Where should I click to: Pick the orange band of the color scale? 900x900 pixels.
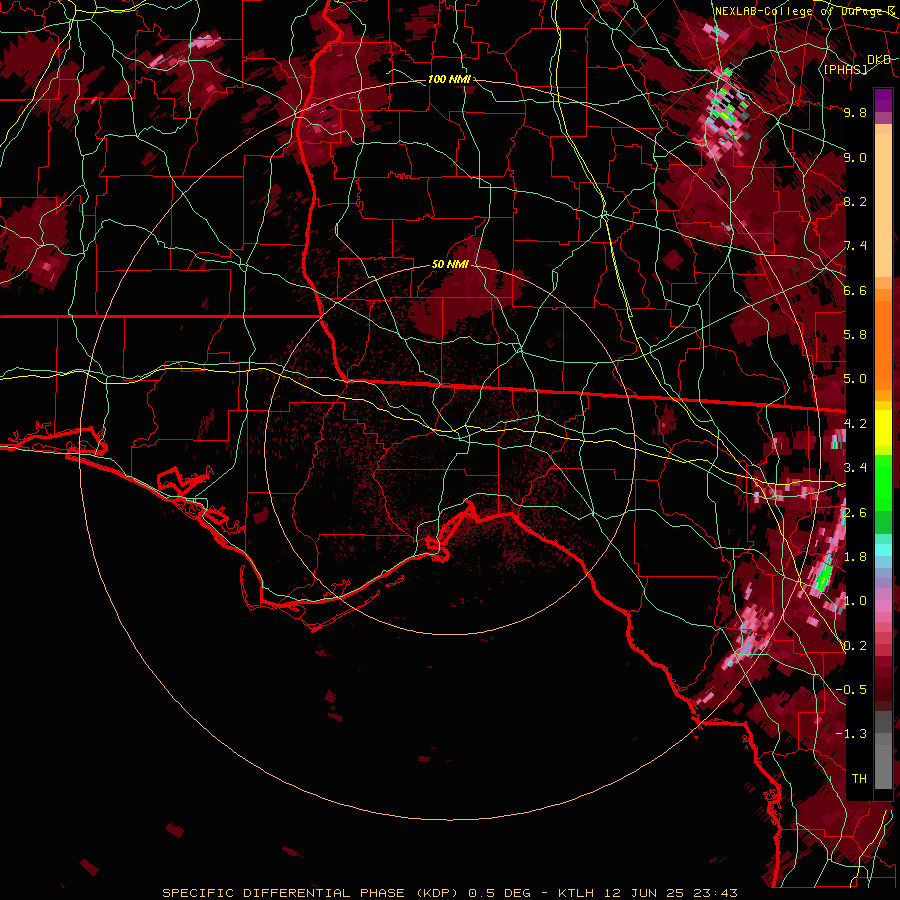tap(883, 345)
